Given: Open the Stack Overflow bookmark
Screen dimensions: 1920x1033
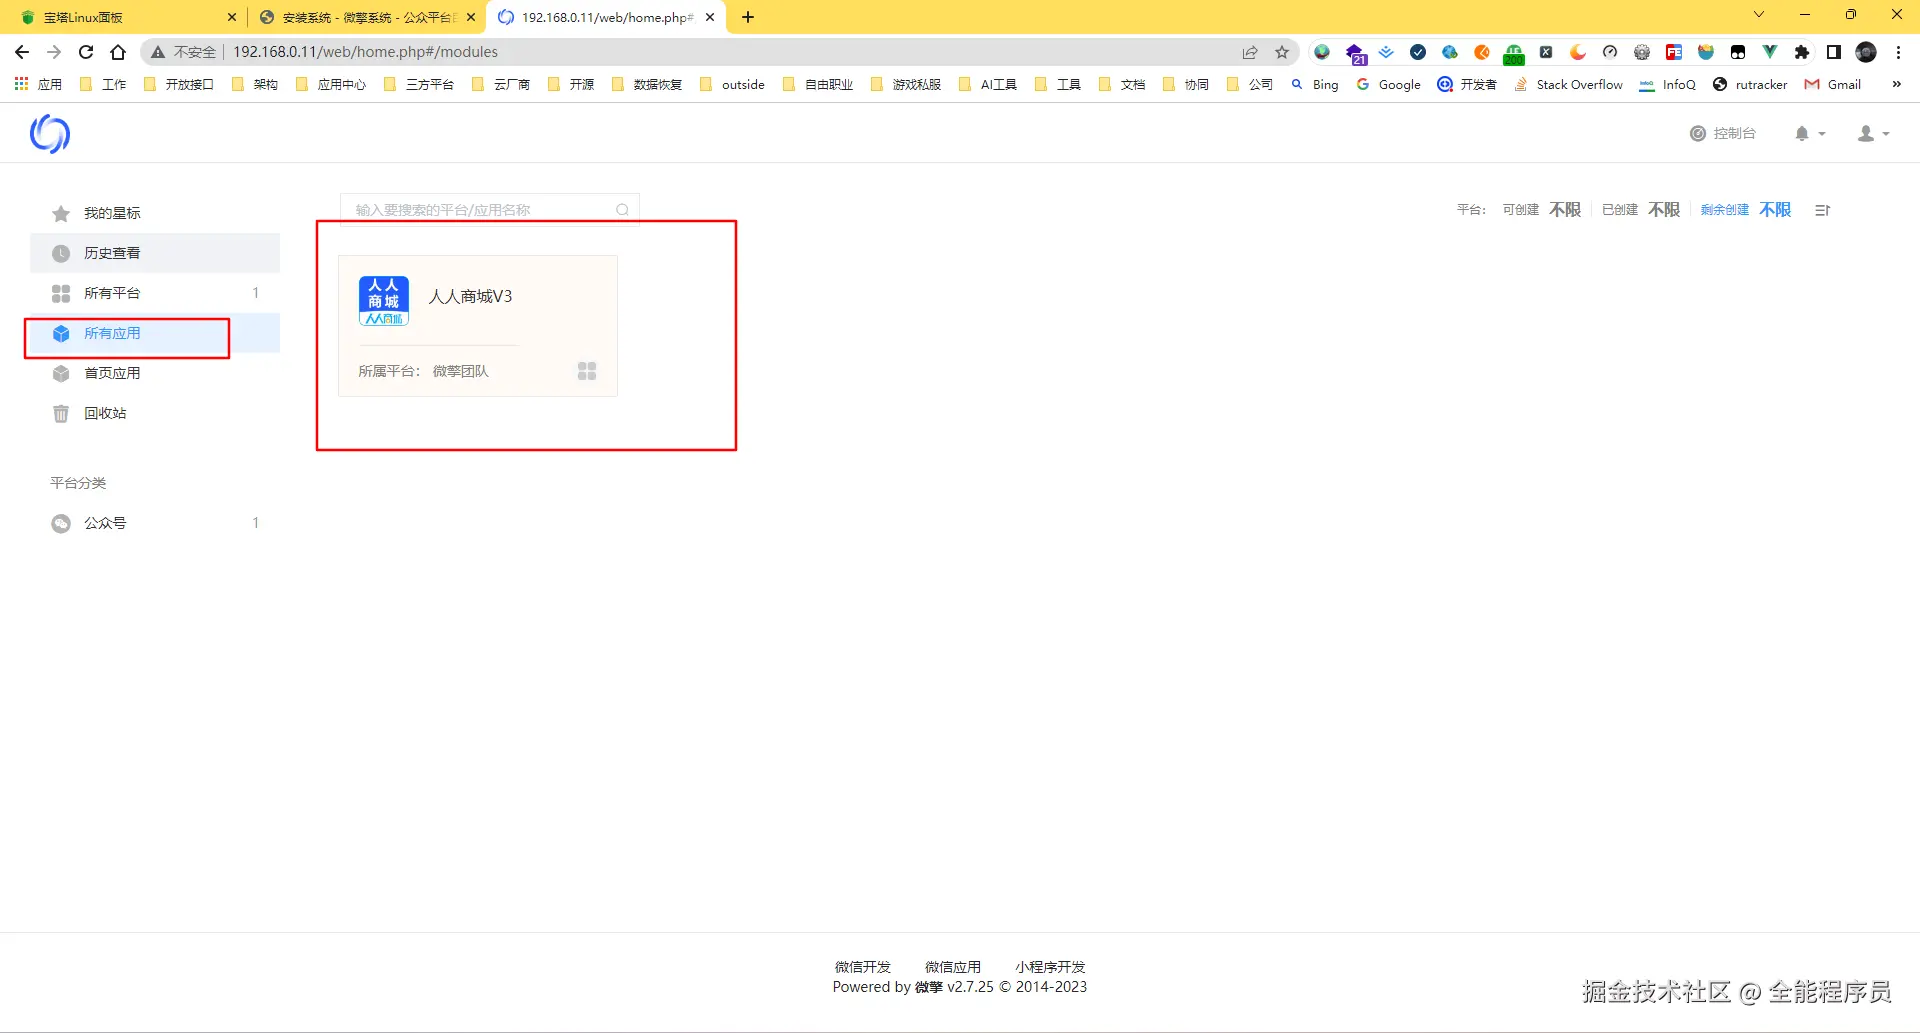Looking at the screenshot, I should [1568, 85].
